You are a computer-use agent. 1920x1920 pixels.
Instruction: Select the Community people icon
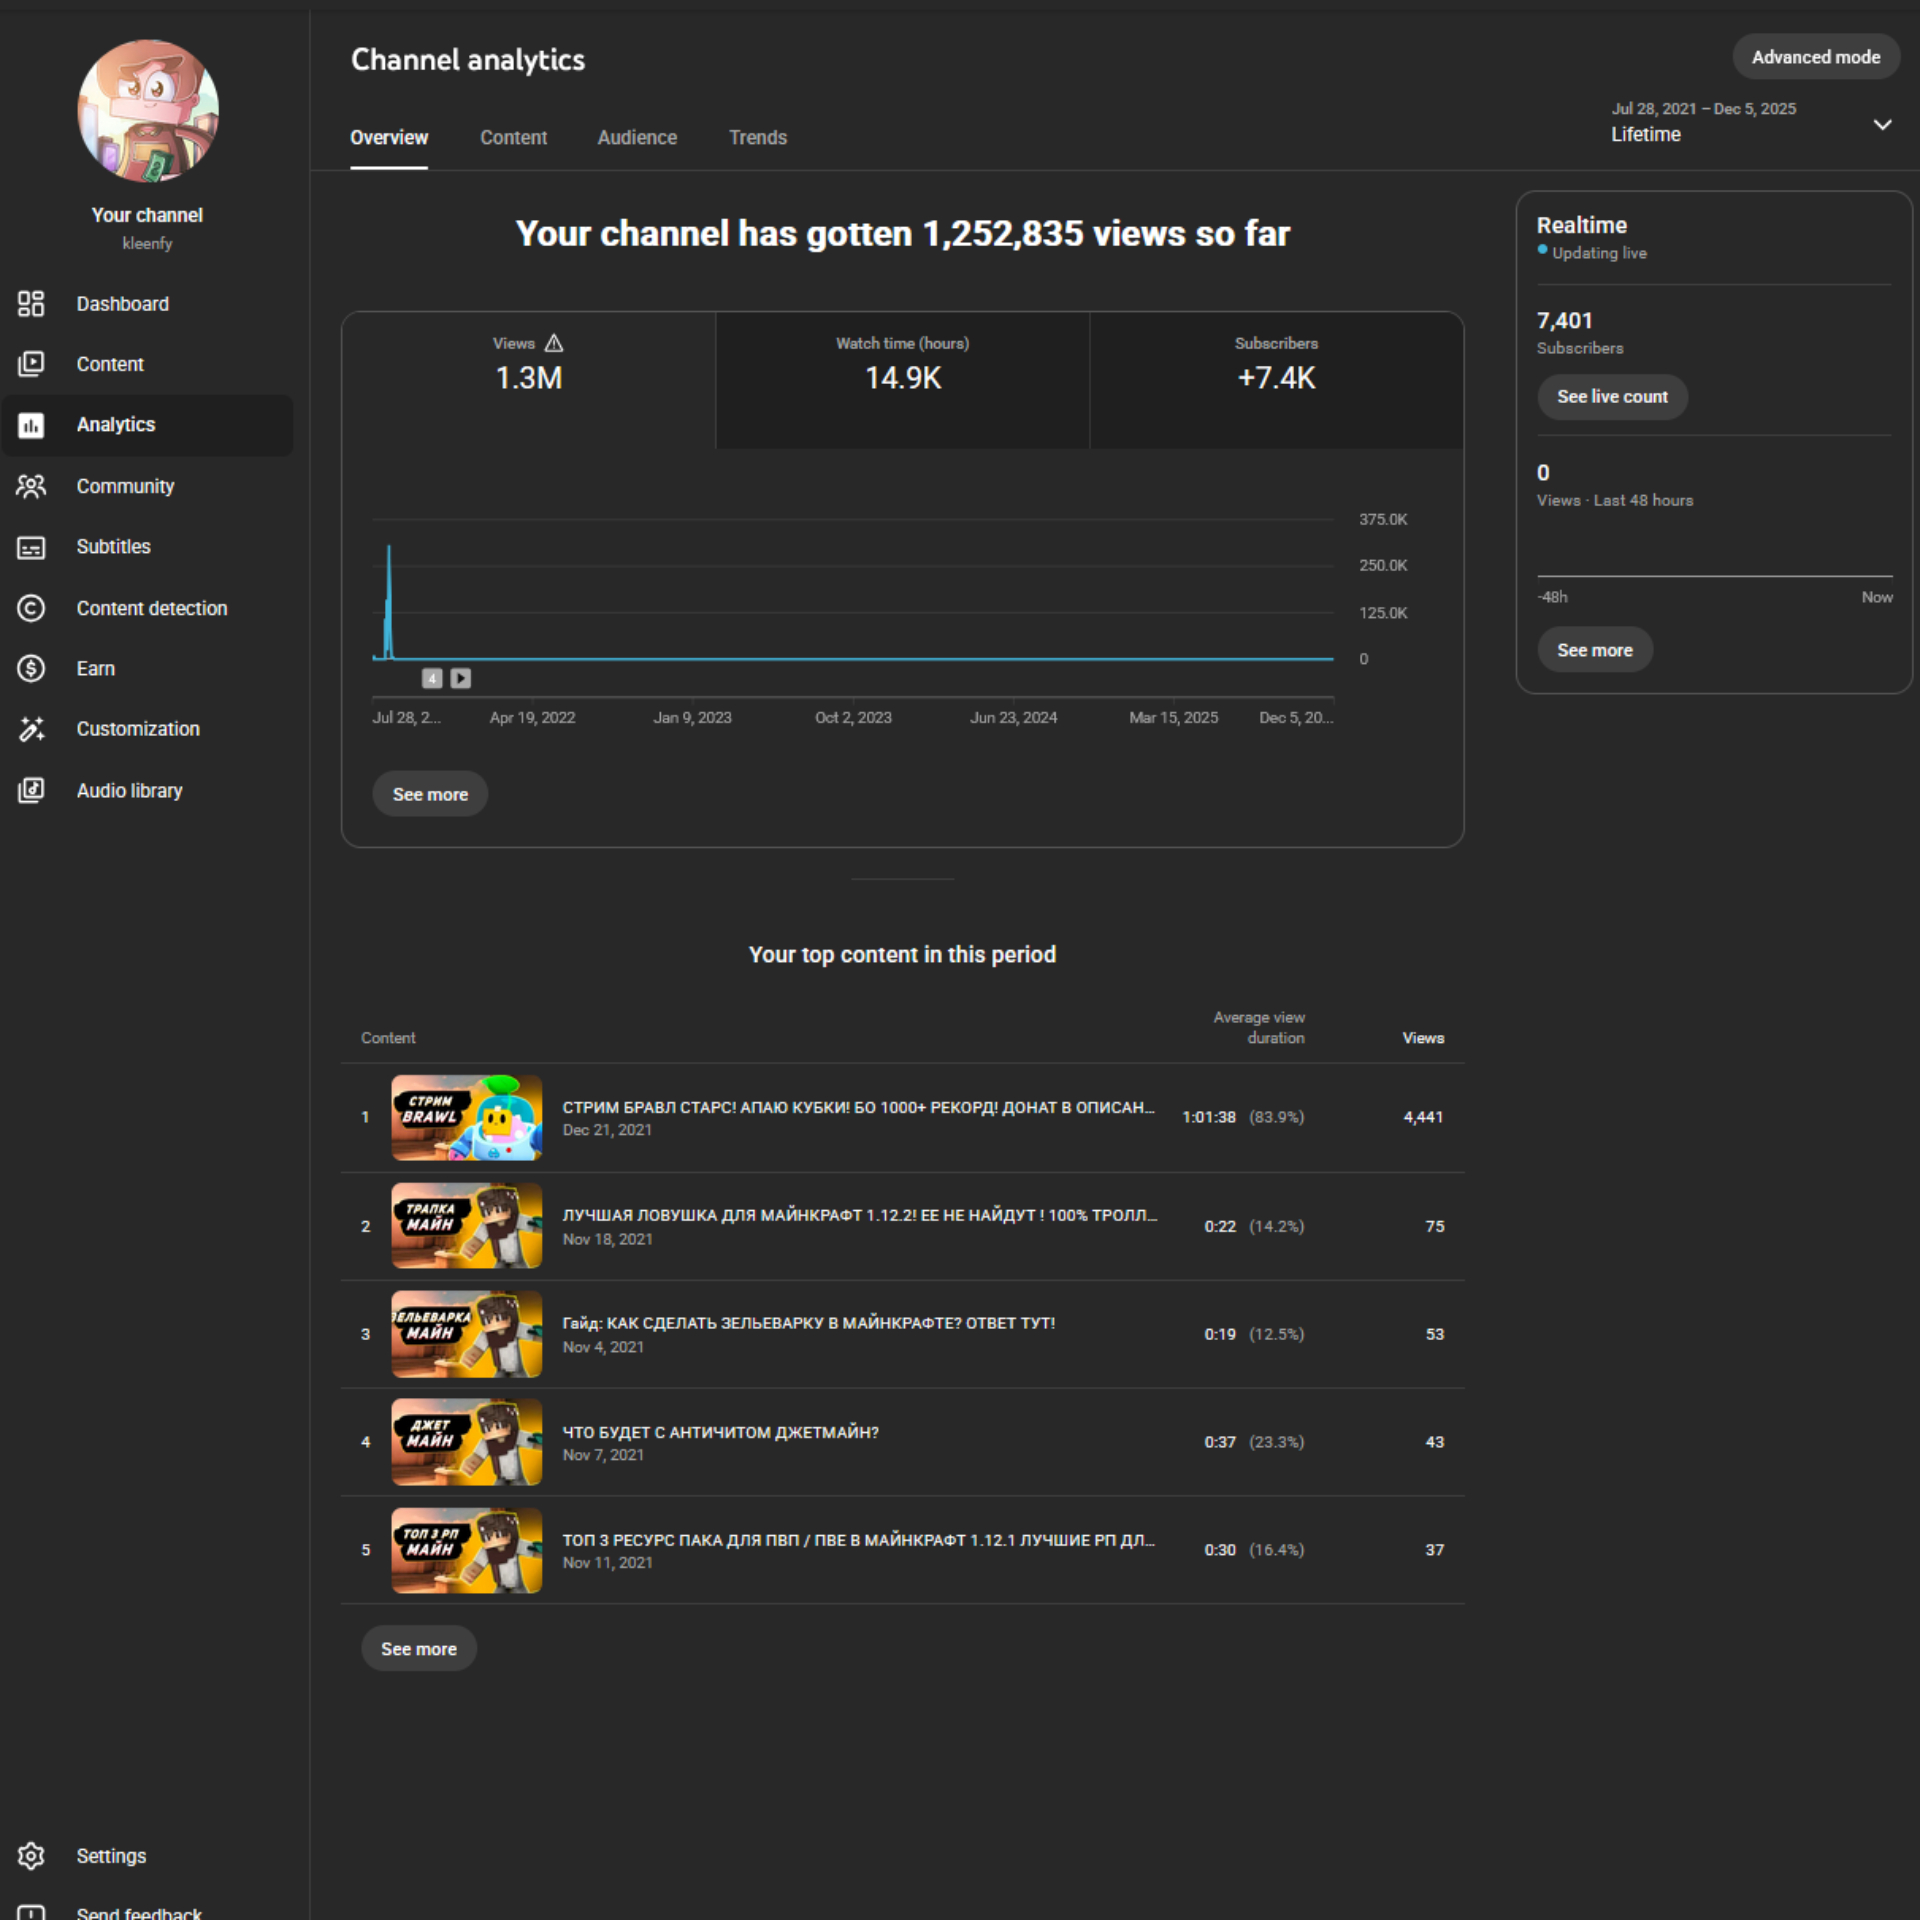(31, 486)
